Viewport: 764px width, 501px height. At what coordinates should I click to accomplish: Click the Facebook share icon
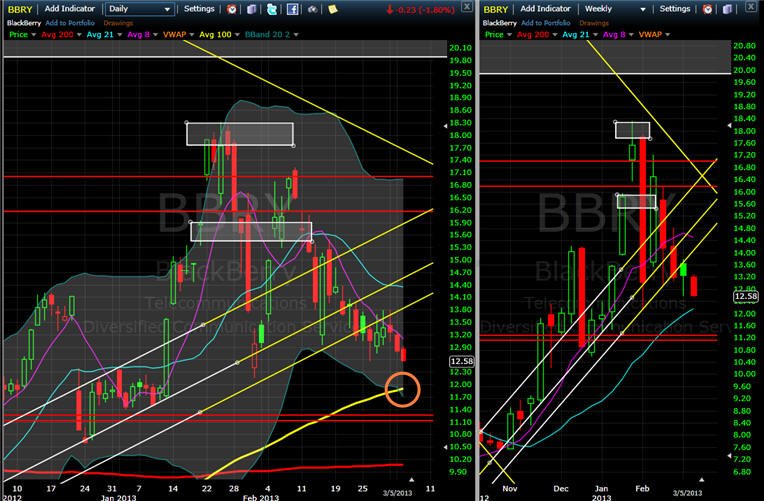point(292,9)
